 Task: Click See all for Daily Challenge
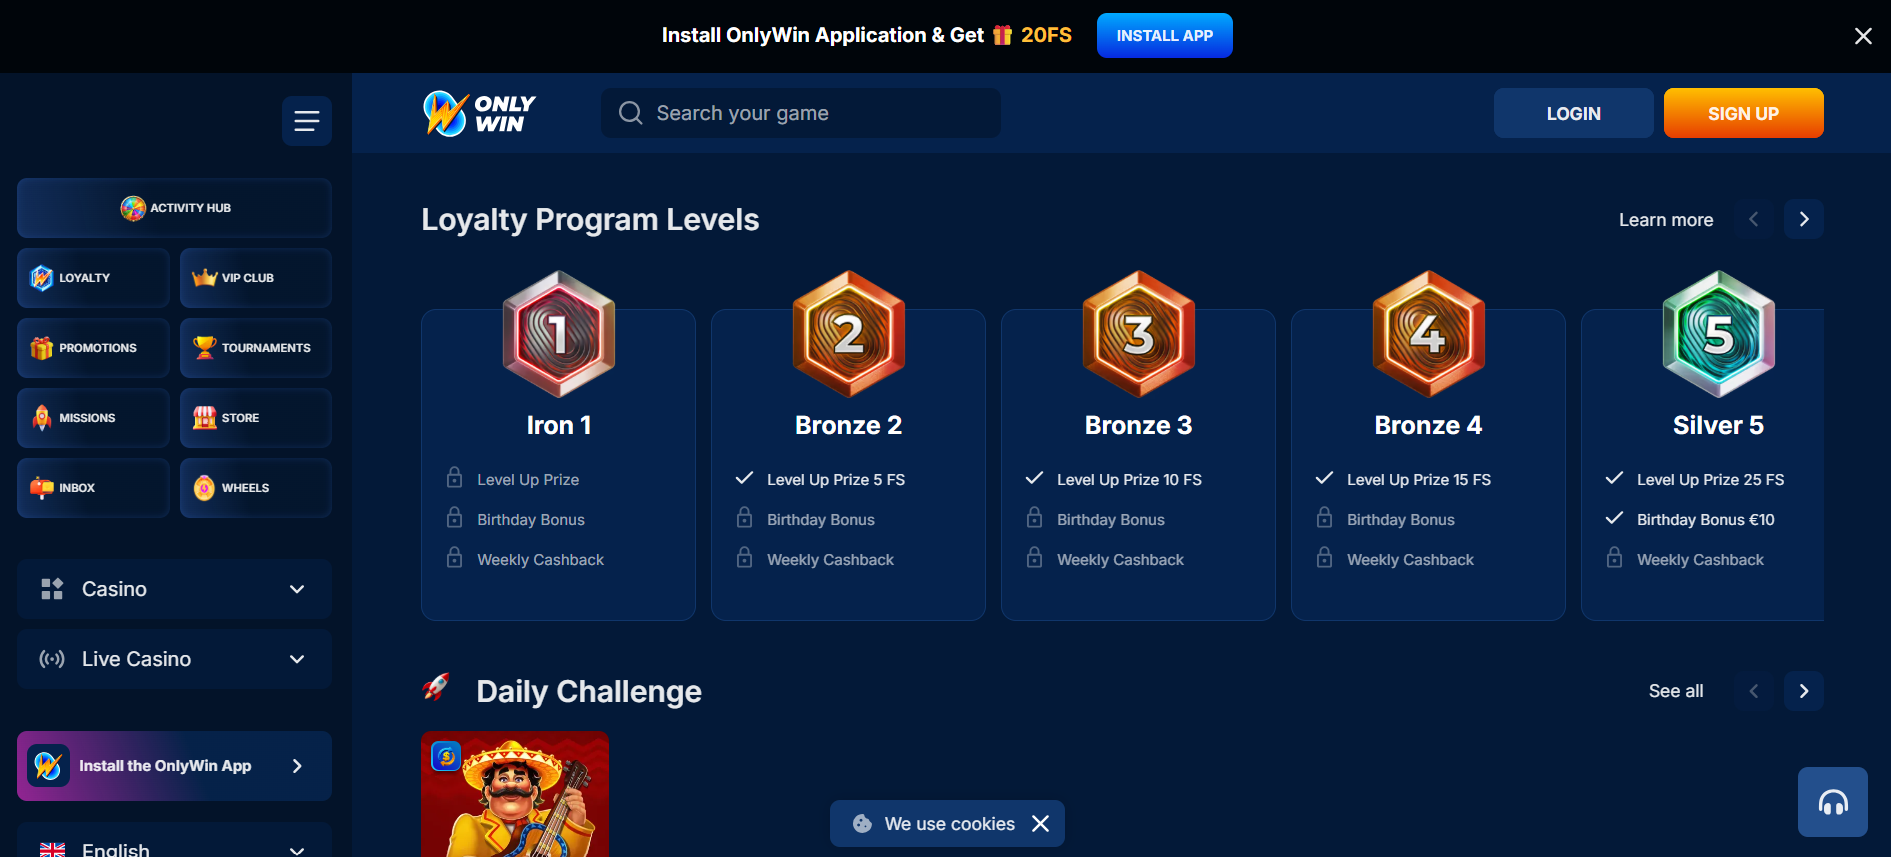1676,691
